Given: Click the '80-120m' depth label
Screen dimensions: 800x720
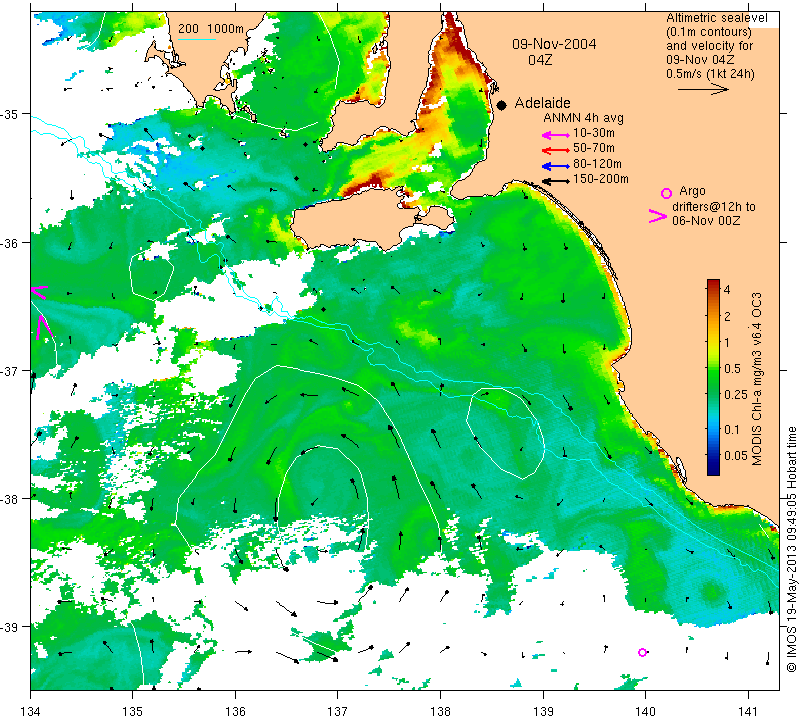Looking at the screenshot, I should [x=597, y=164].
